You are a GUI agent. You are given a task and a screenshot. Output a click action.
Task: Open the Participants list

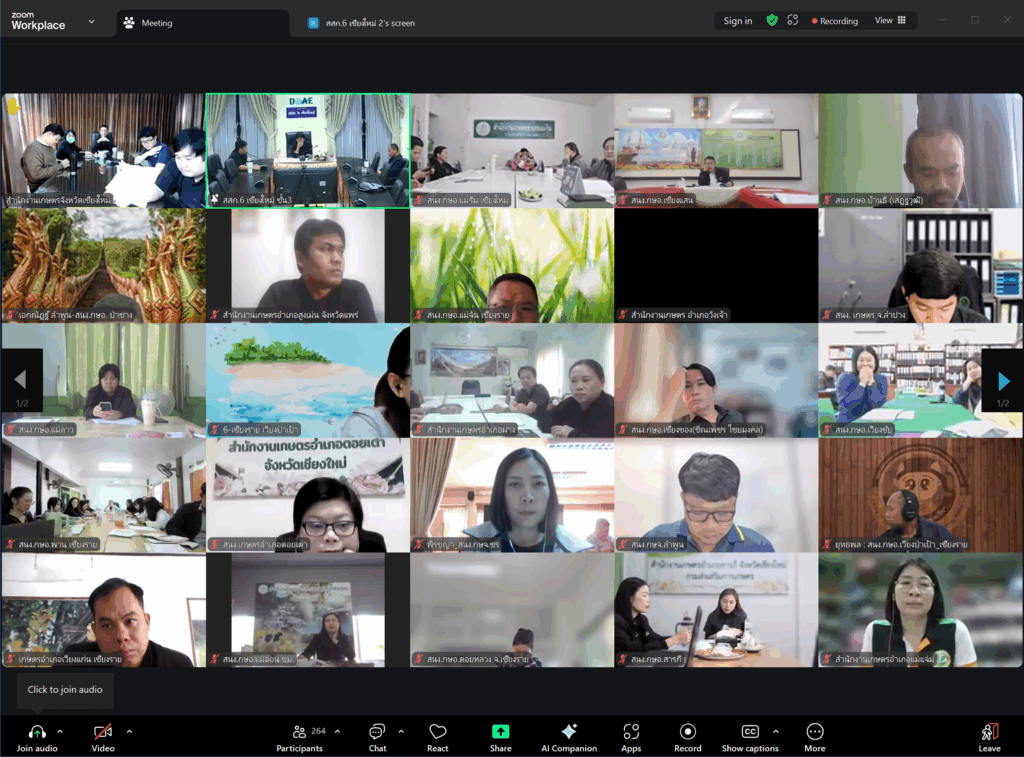pos(300,732)
